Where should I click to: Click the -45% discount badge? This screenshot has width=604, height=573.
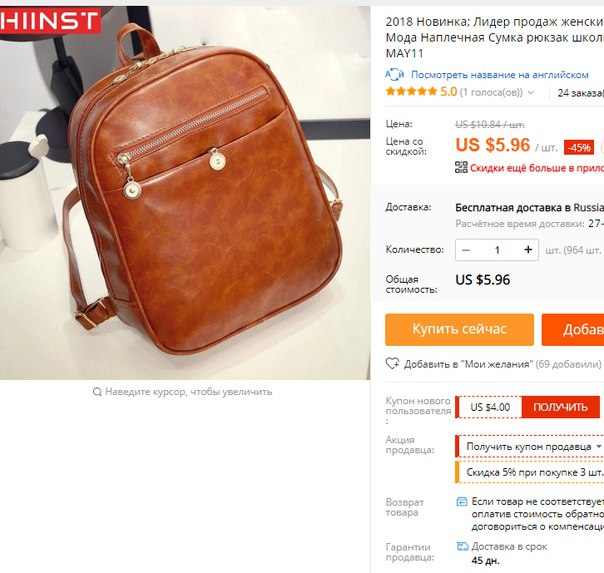579,147
